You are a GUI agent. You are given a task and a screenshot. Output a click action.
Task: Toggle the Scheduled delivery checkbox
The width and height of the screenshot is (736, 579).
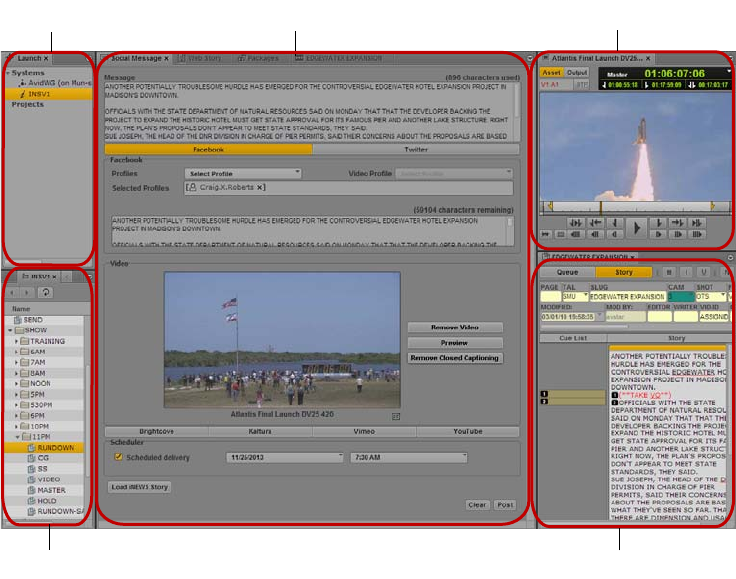click(119, 457)
